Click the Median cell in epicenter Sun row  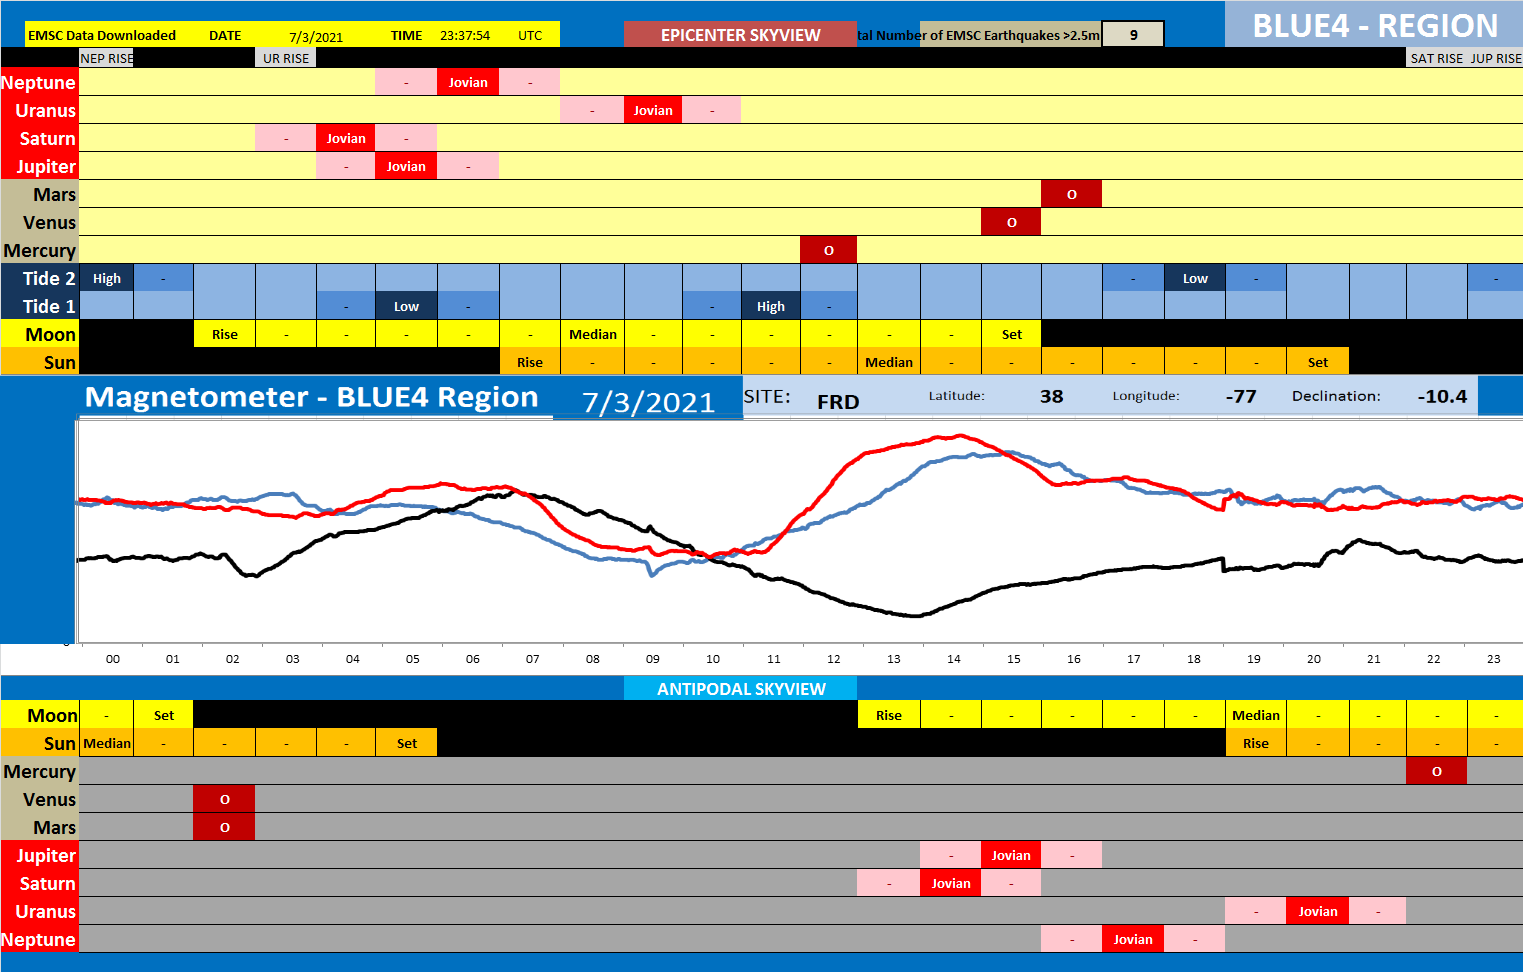pyautogui.click(x=889, y=362)
